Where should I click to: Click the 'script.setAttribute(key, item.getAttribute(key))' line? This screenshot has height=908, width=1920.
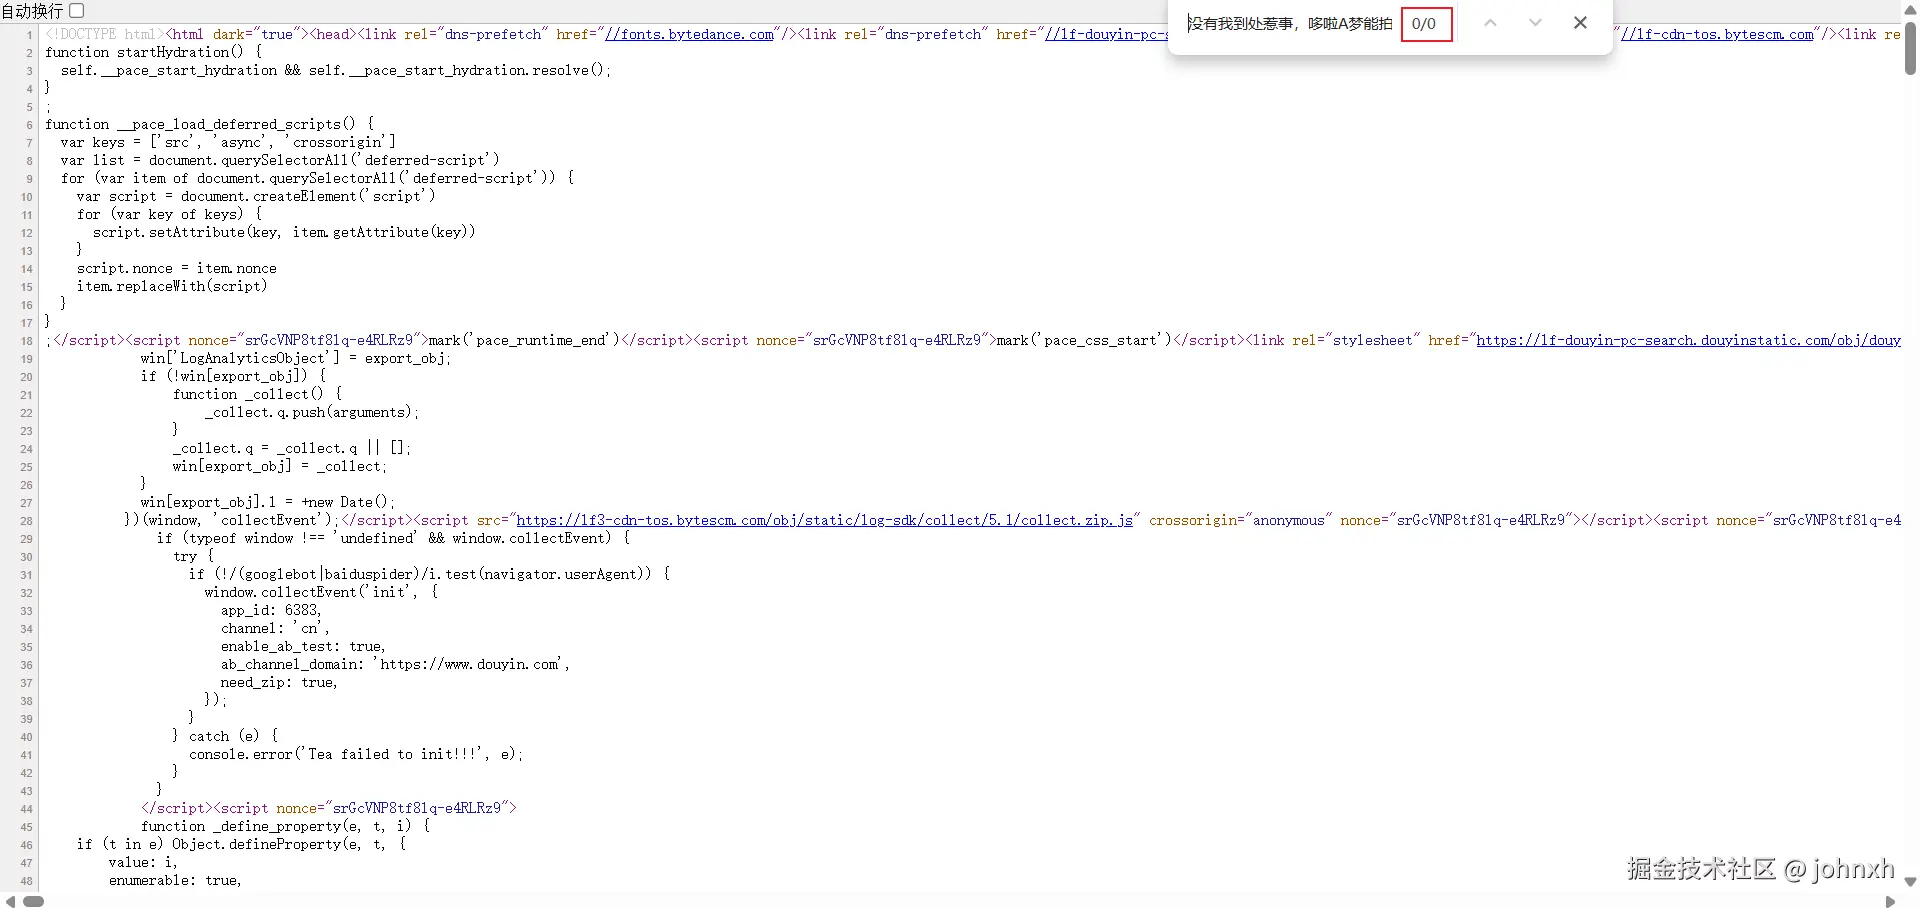tap(284, 232)
